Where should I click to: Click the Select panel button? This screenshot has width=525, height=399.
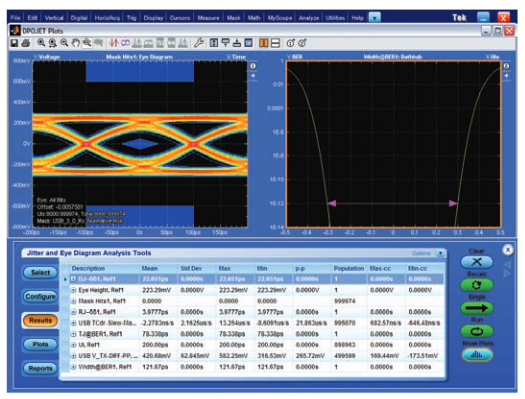click(x=41, y=272)
